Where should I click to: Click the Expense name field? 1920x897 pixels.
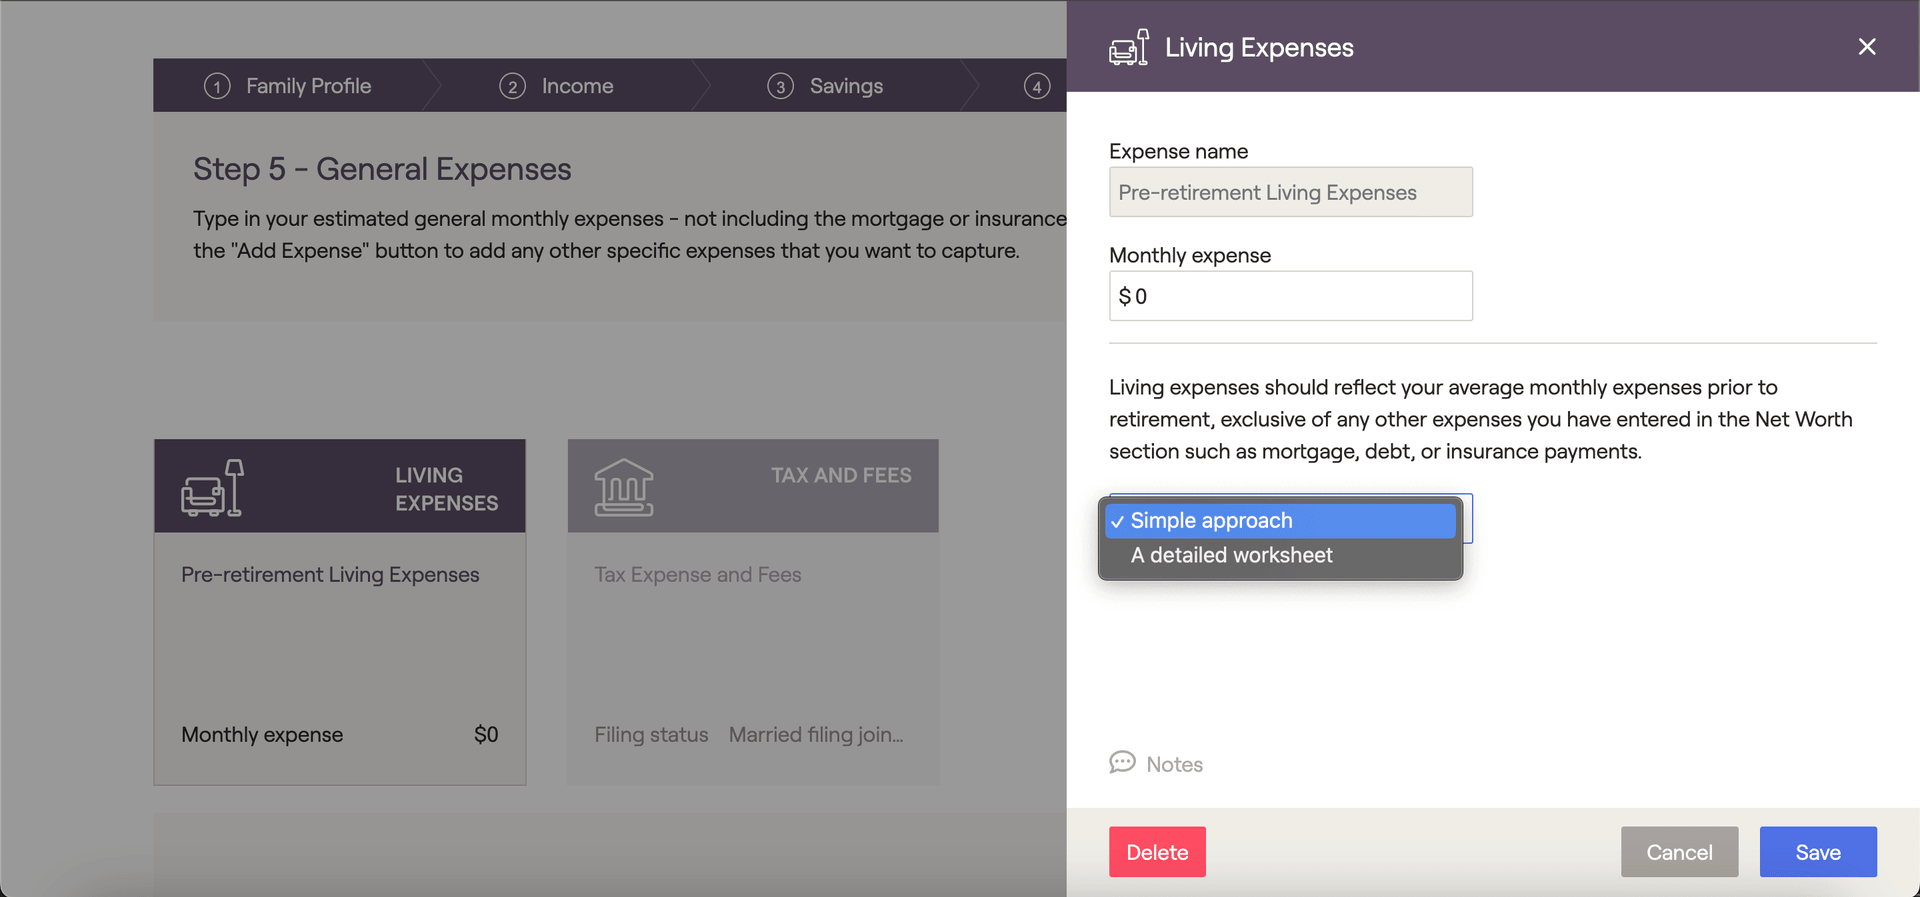point(1290,192)
